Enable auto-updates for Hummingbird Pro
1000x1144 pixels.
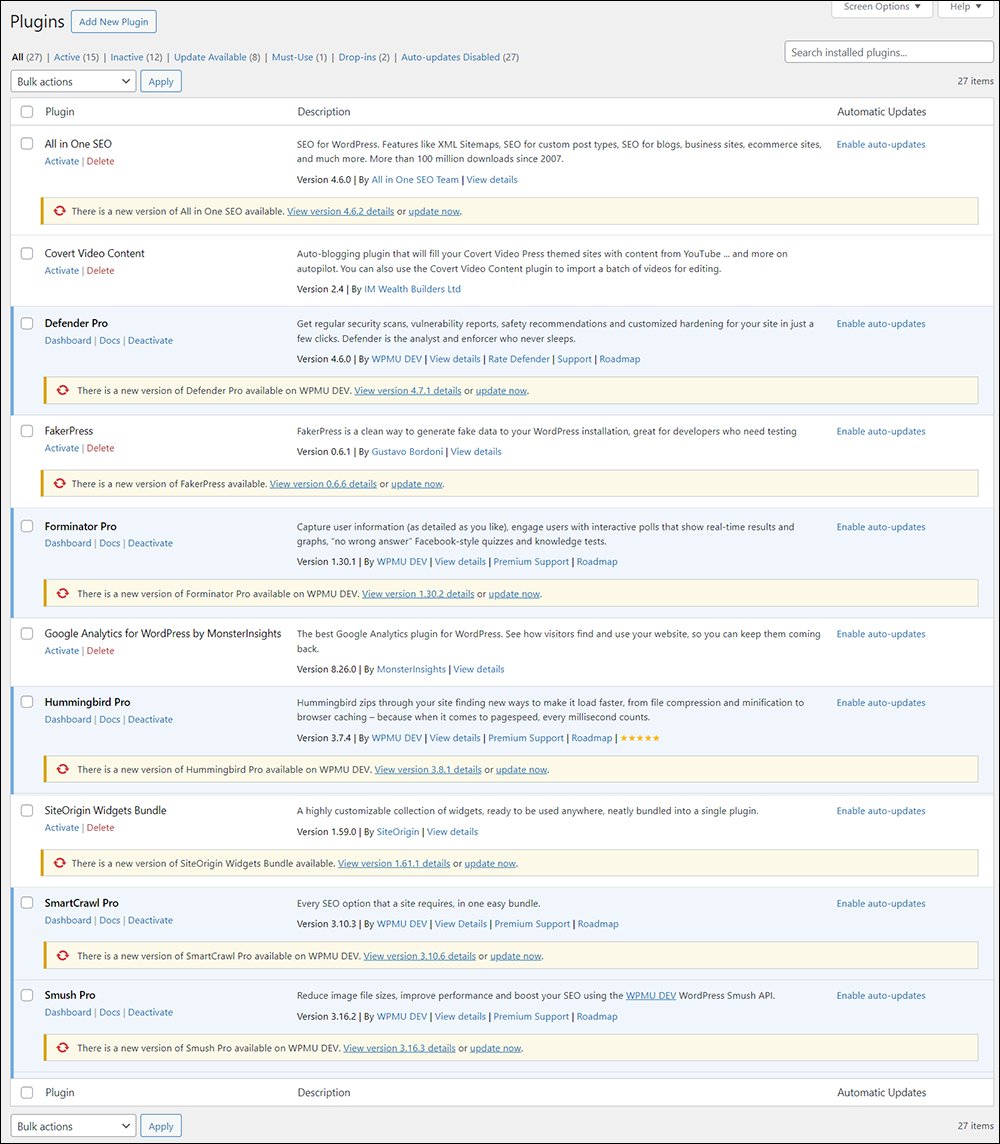pyautogui.click(x=881, y=703)
